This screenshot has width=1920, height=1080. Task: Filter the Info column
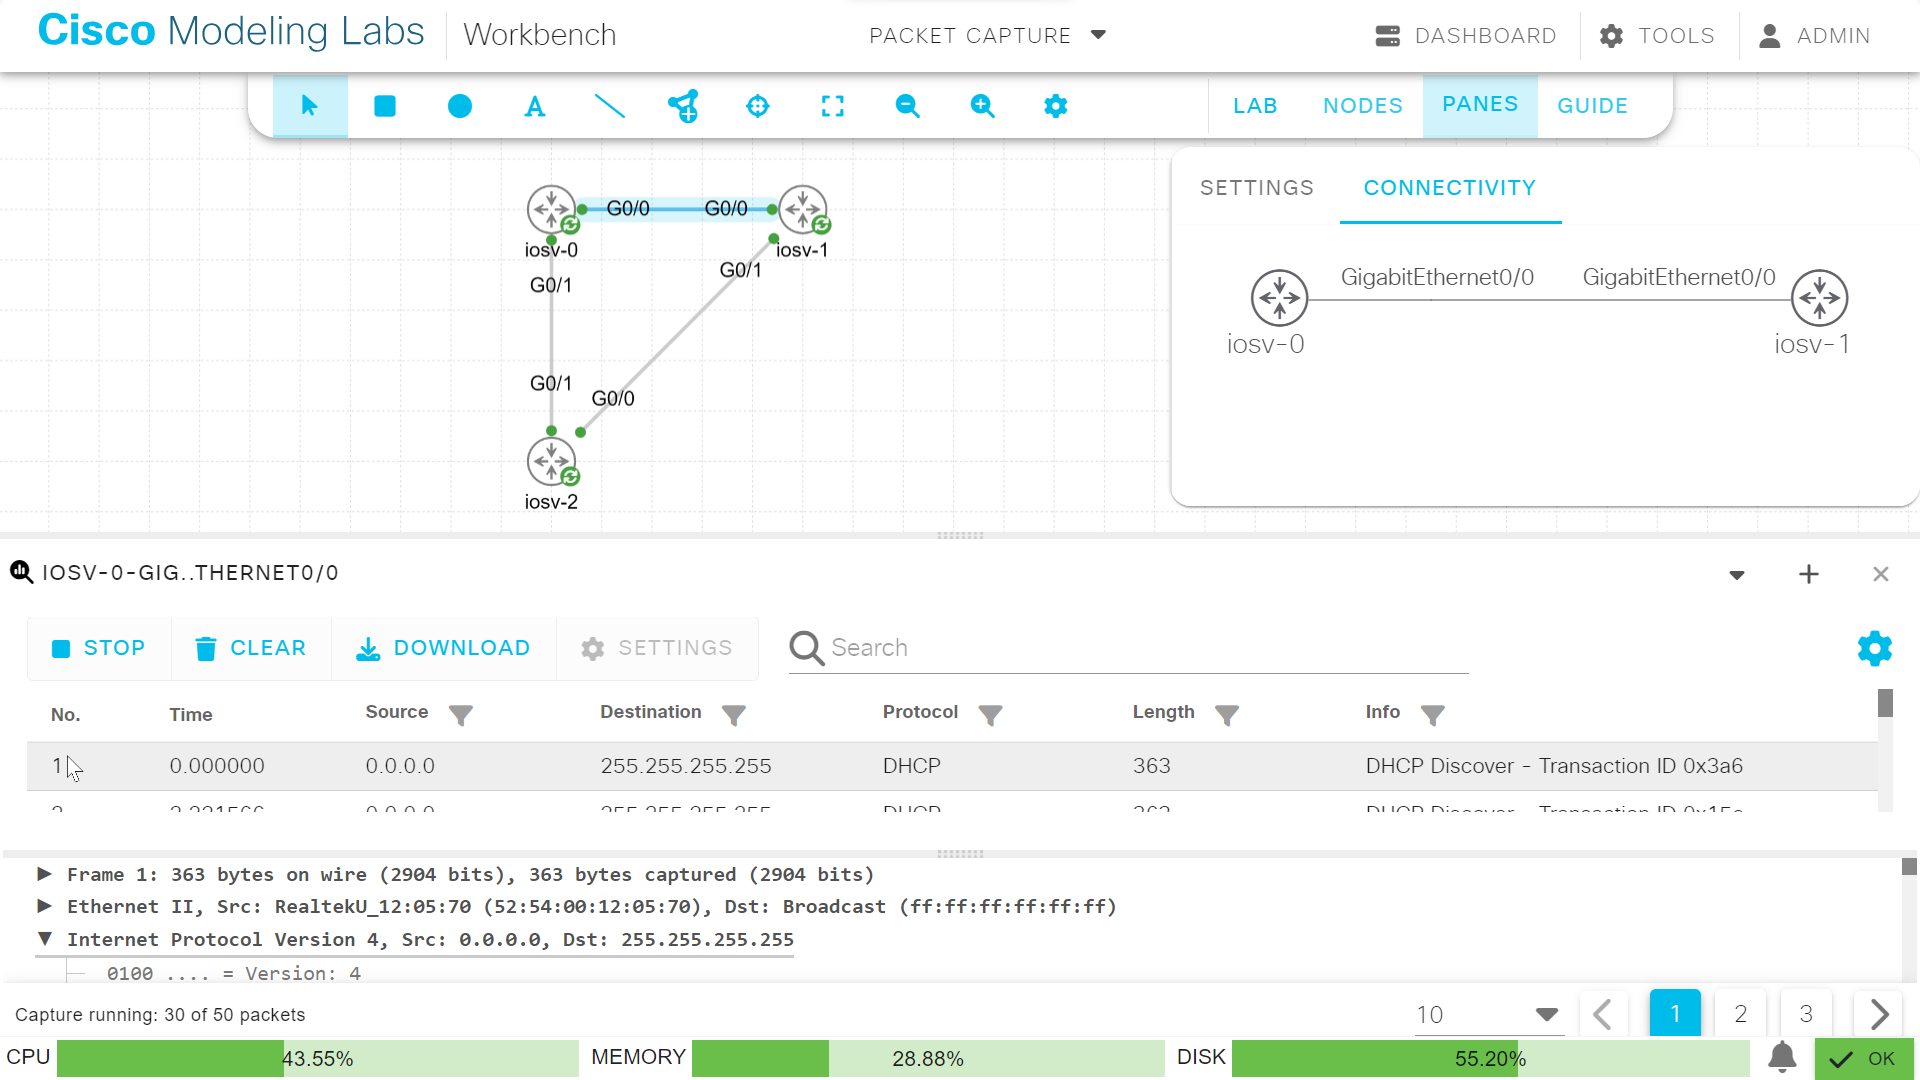tap(1434, 715)
